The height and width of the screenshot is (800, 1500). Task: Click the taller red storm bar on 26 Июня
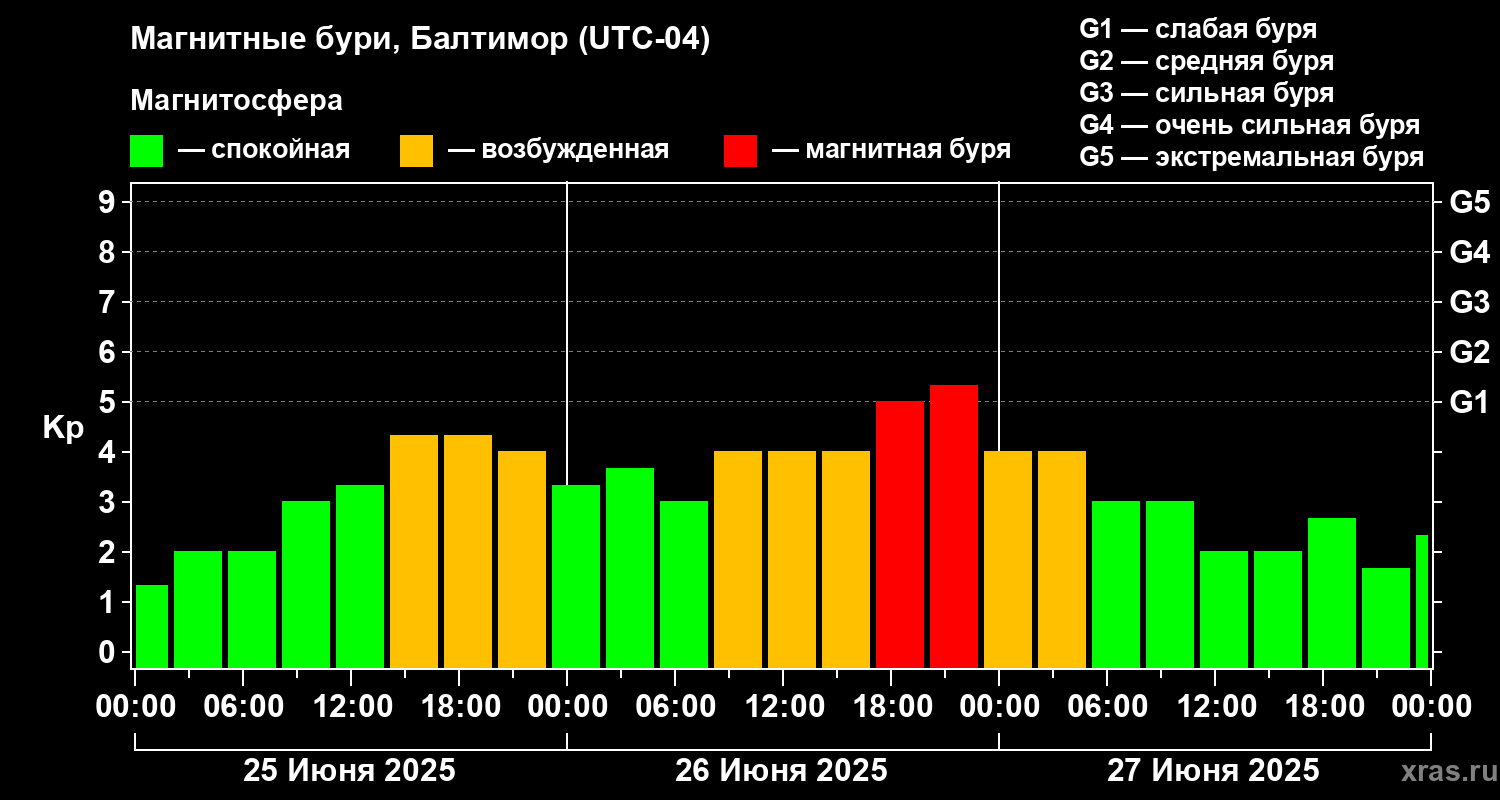[954, 526]
